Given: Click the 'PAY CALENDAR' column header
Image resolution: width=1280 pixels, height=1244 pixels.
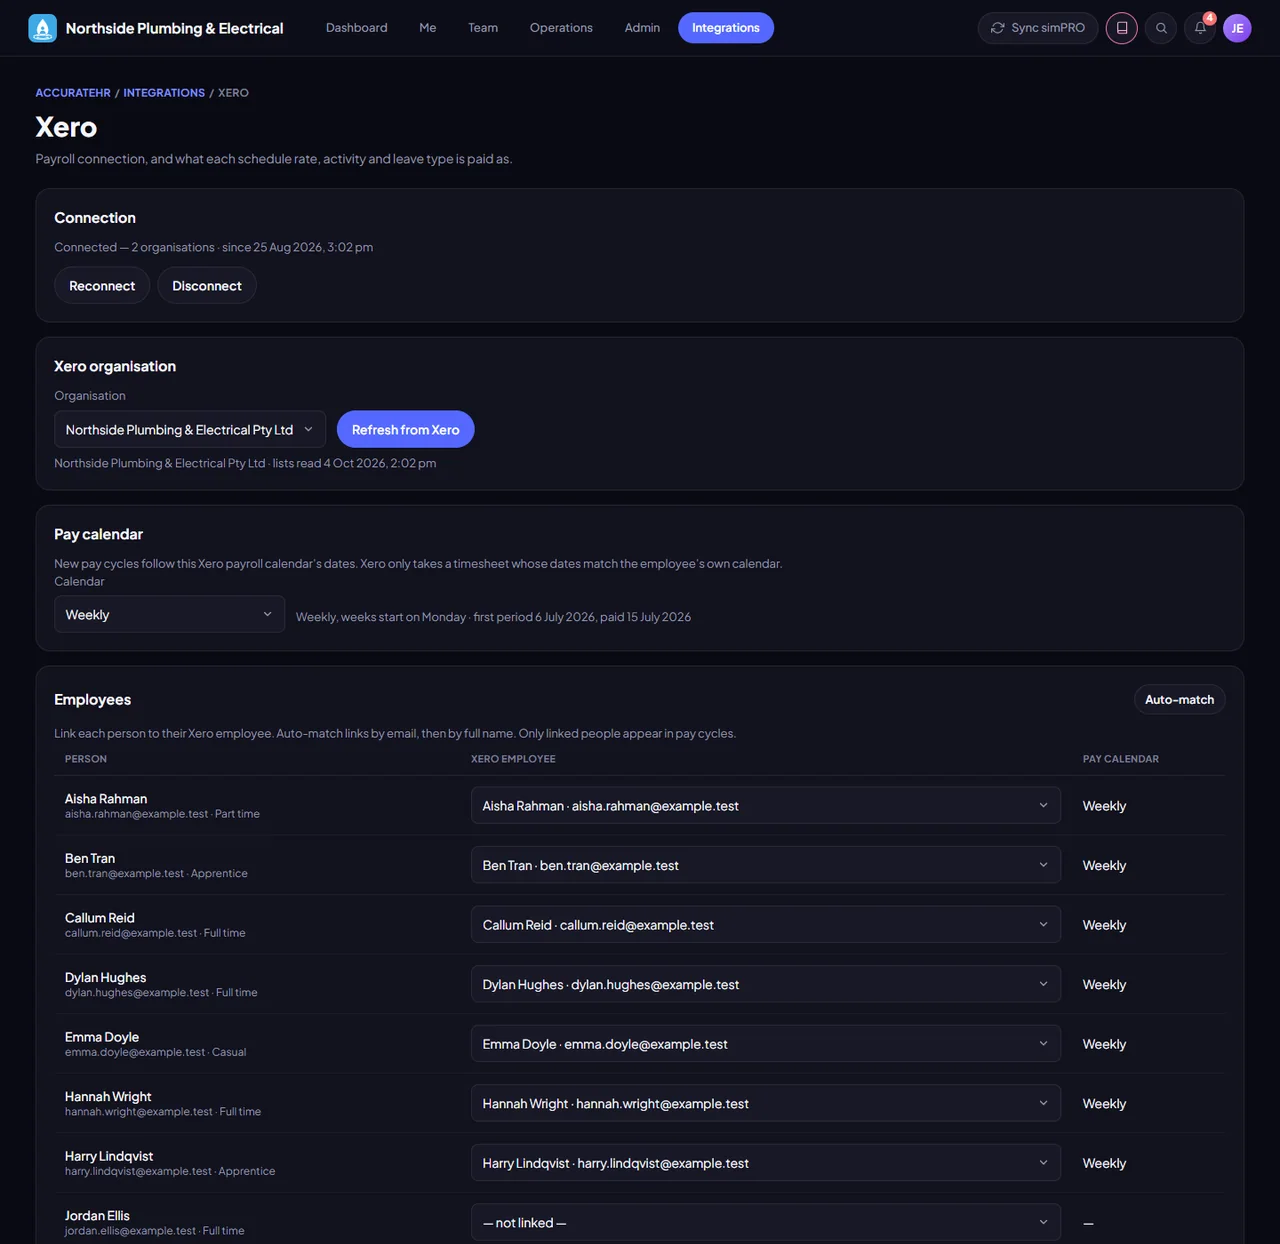Looking at the screenshot, I should 1121,759.
